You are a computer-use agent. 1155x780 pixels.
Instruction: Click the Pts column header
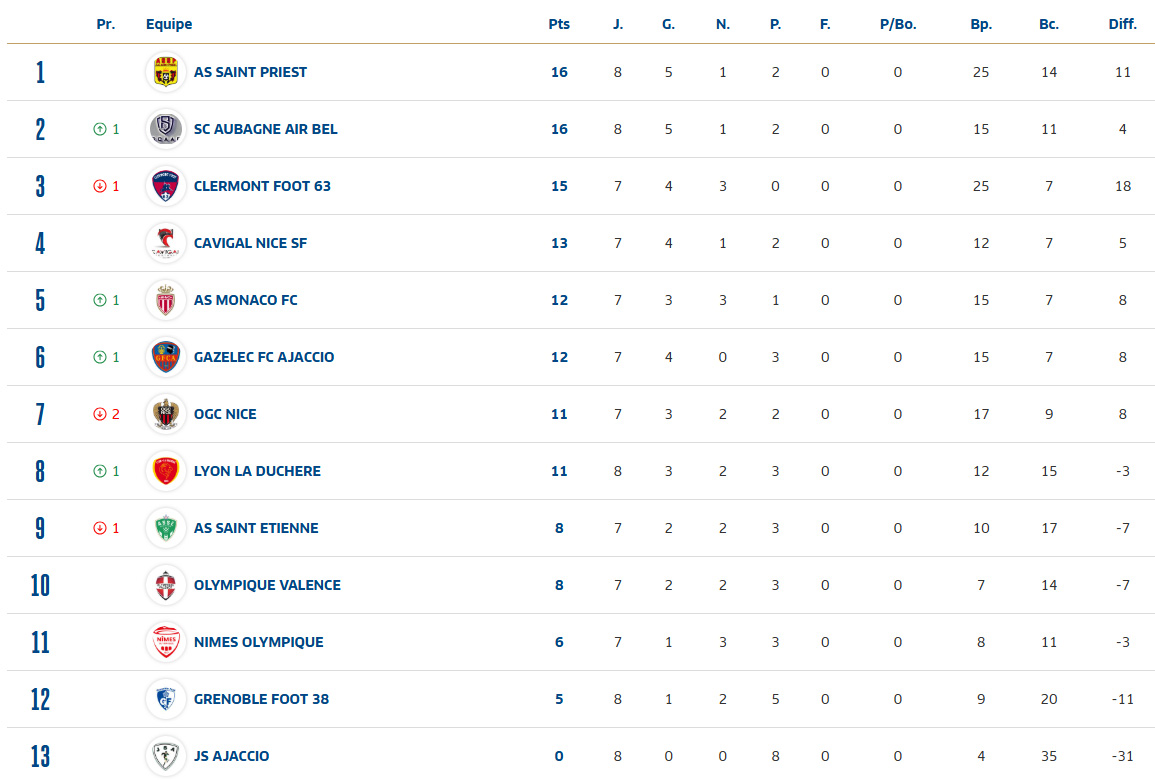click(559, 24)
